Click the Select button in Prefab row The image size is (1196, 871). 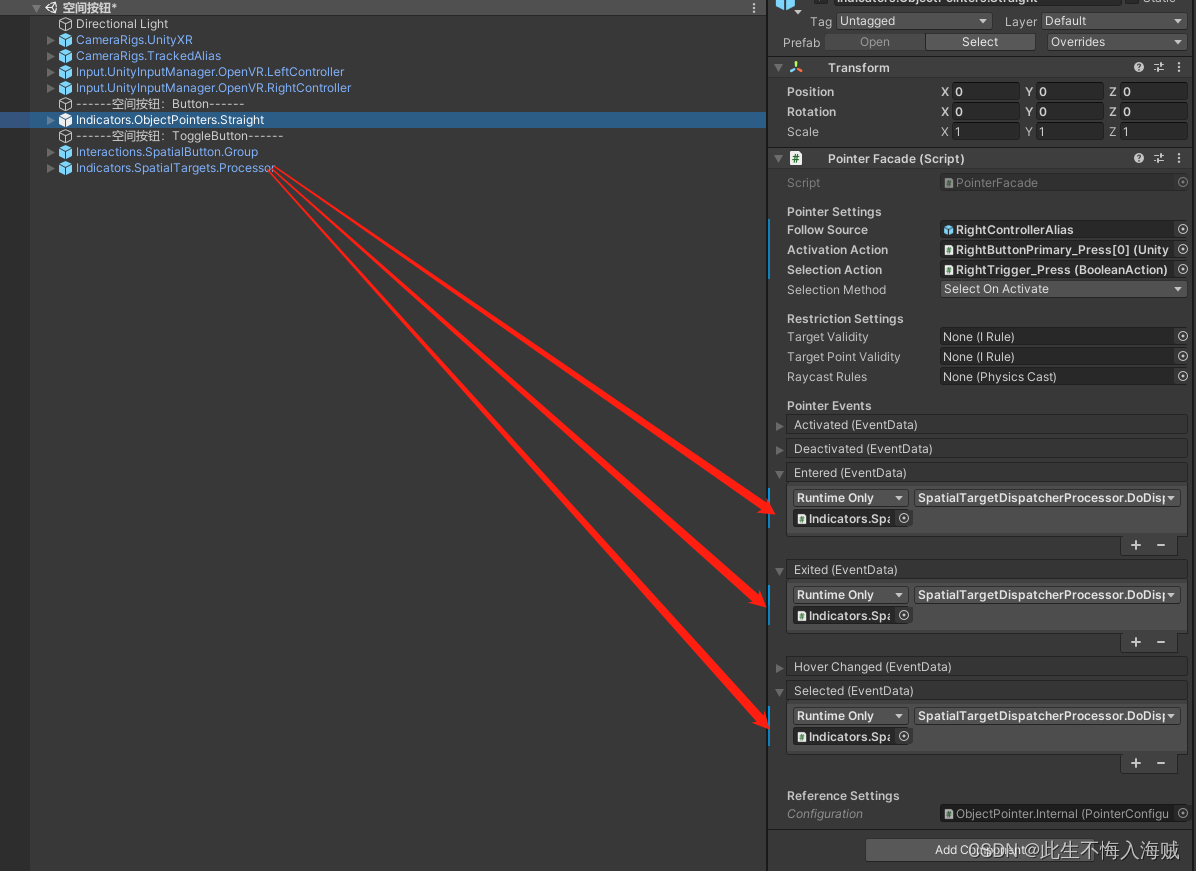(x=979, y=41)
